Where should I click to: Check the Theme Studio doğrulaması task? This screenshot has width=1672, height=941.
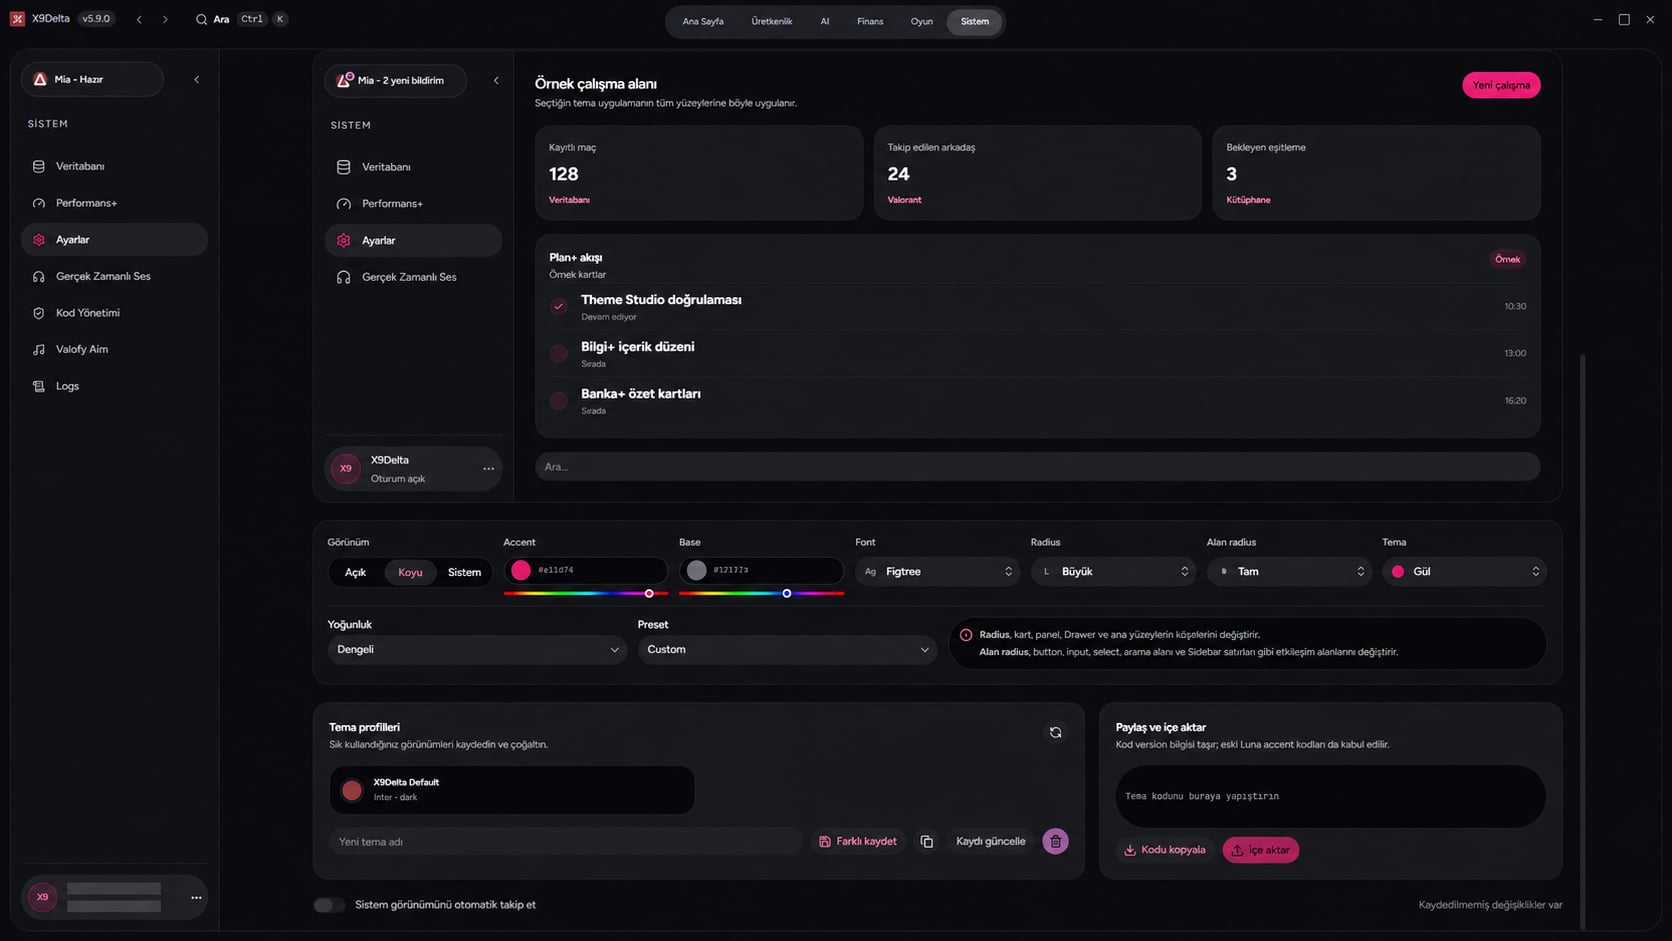tap(559, 306)
